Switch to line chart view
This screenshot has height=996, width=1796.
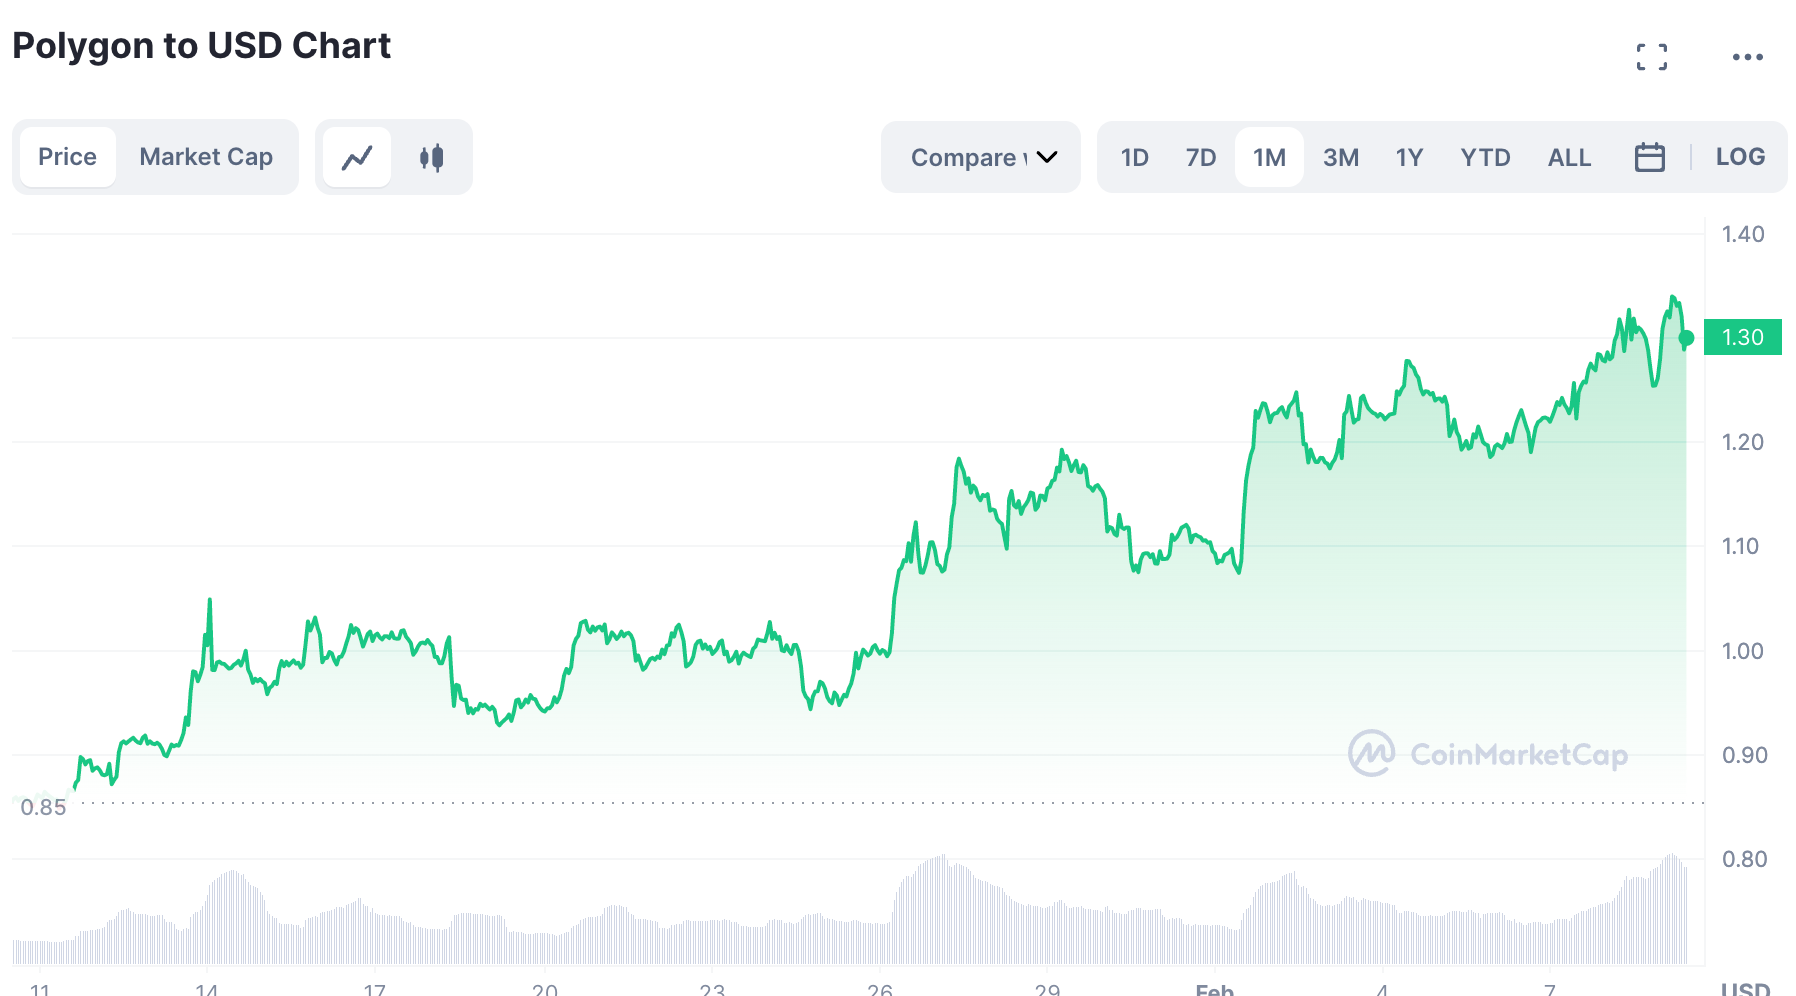pyautogui.click(x=357, y=157)
